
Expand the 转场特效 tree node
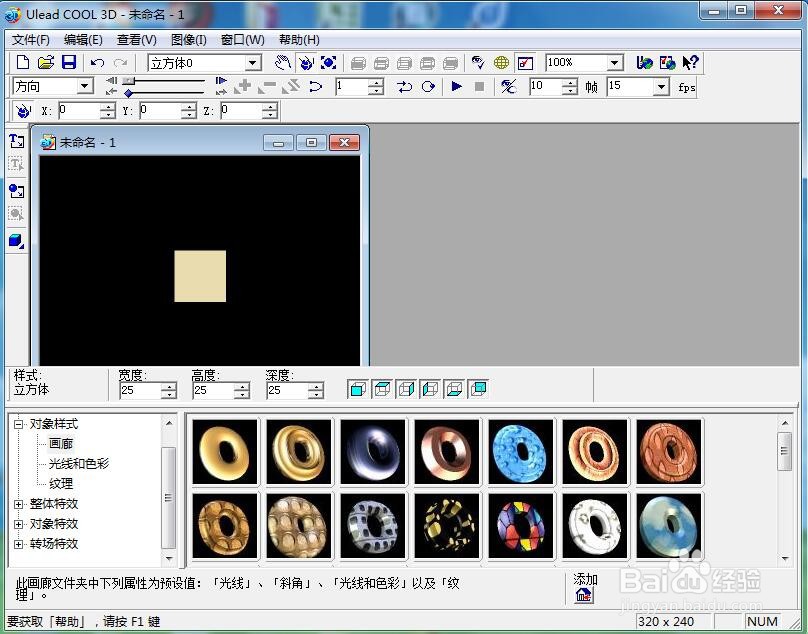point(19,544)
